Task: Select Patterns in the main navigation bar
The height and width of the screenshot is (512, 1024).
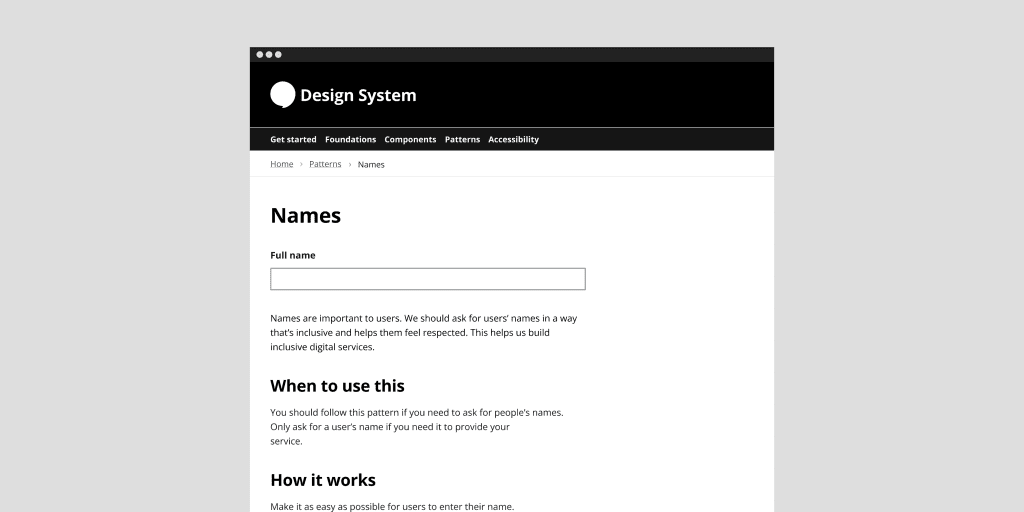Action: [x=462, y=140]
